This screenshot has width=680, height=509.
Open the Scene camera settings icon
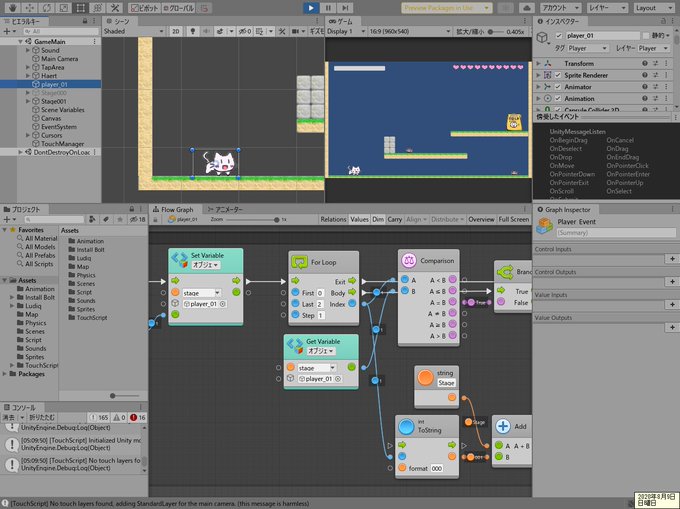[297, 31]
